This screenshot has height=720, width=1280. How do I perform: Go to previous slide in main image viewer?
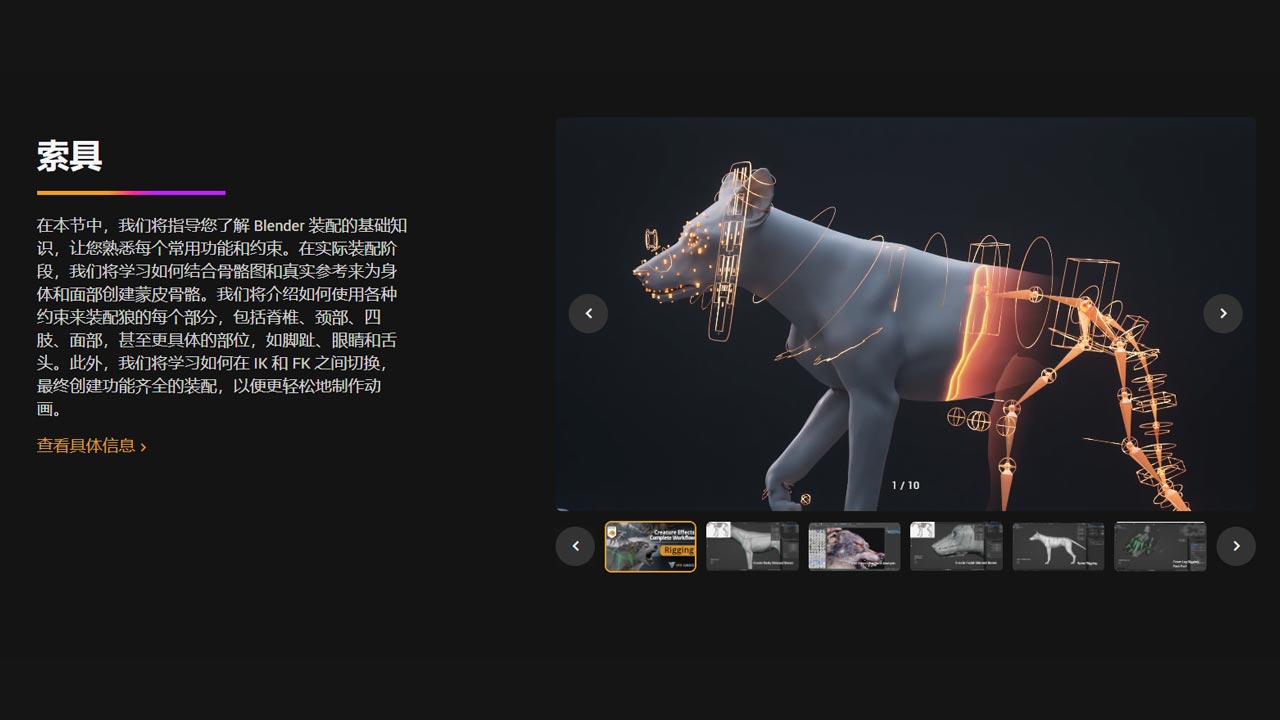click(588, 314)
